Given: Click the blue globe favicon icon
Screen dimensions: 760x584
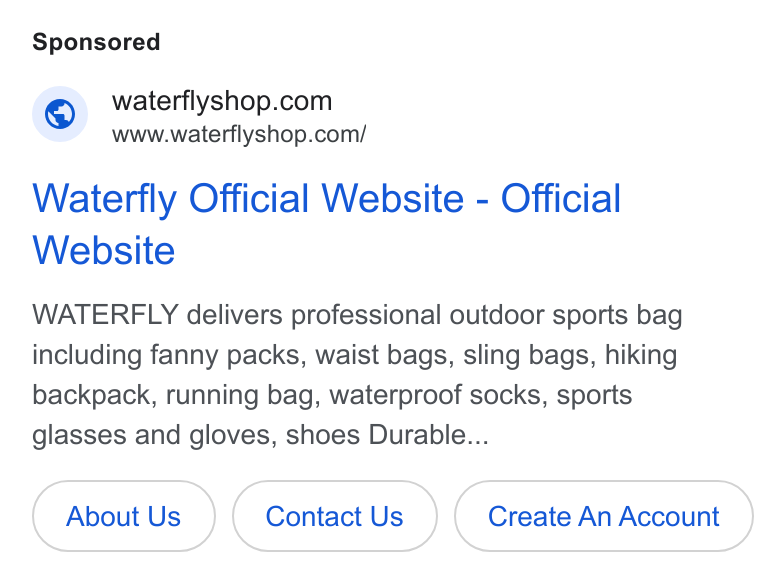Looking at the screenshot, I should [x=60, y=114].
